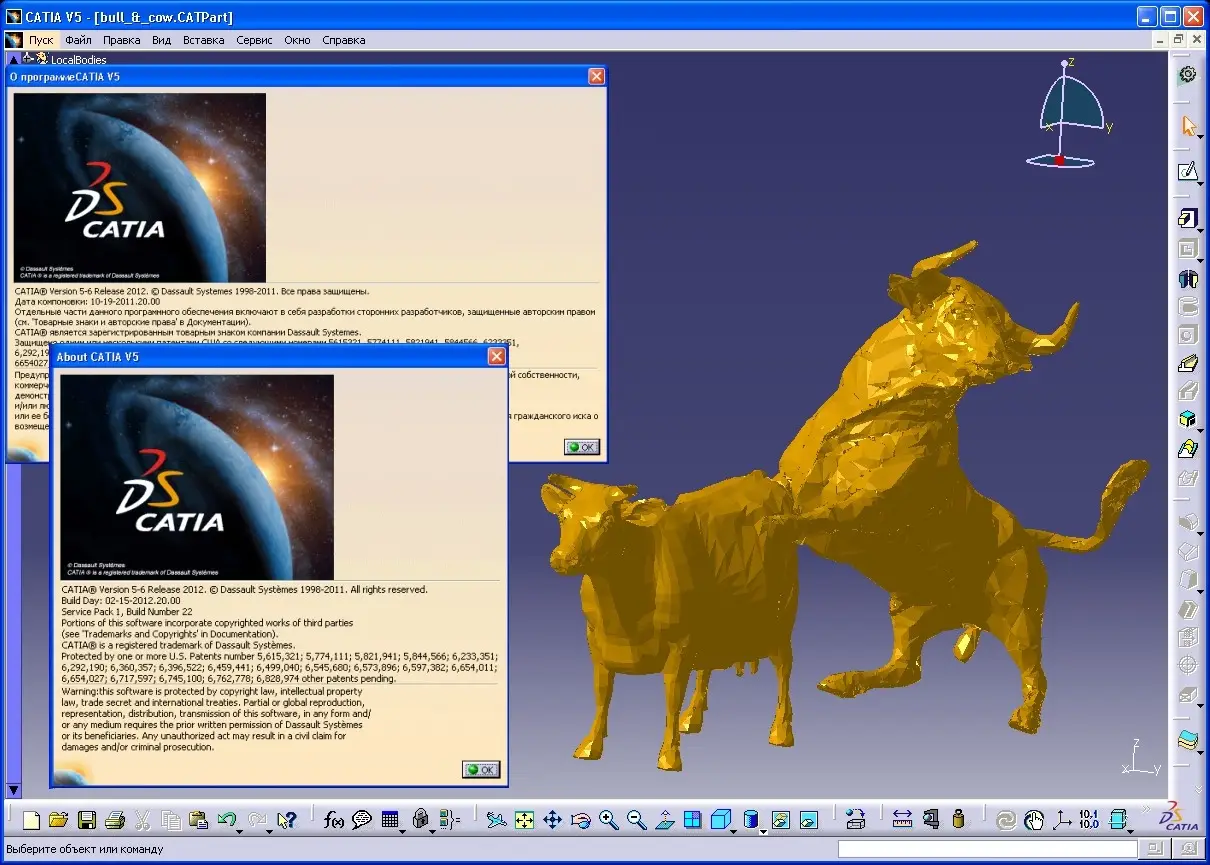This screenshot has height=865, width=1210.
Task: Select the Fly mode airplane icon
Action: [x=497, y=821]
